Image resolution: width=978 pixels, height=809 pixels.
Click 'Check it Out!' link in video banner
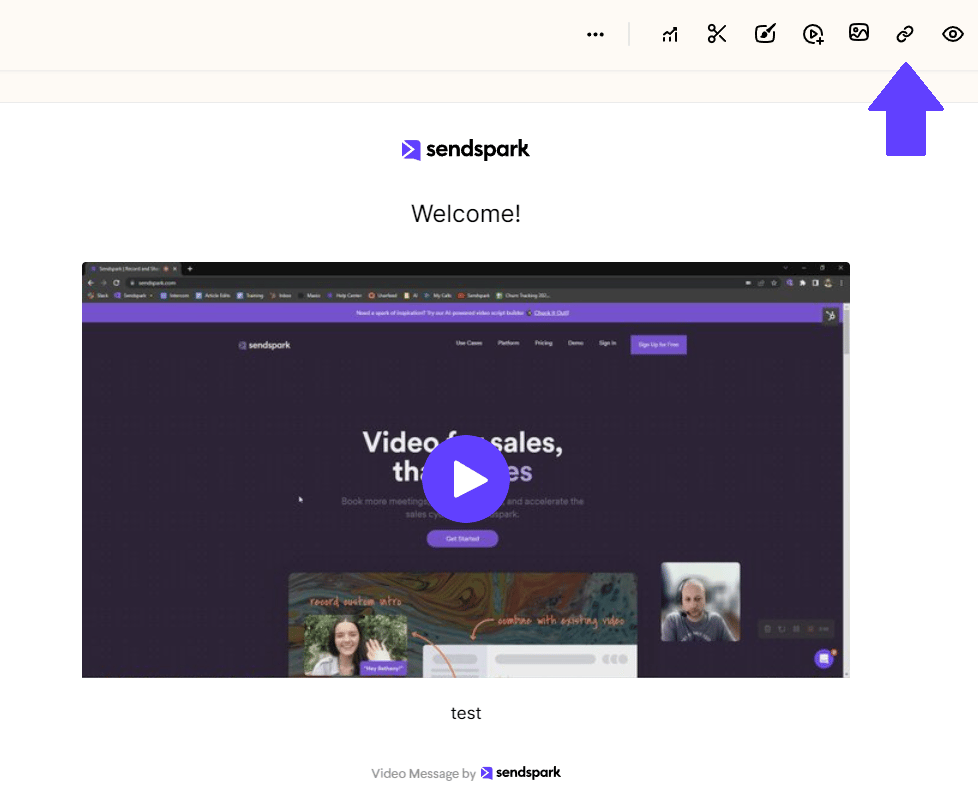tap(551, 313)
